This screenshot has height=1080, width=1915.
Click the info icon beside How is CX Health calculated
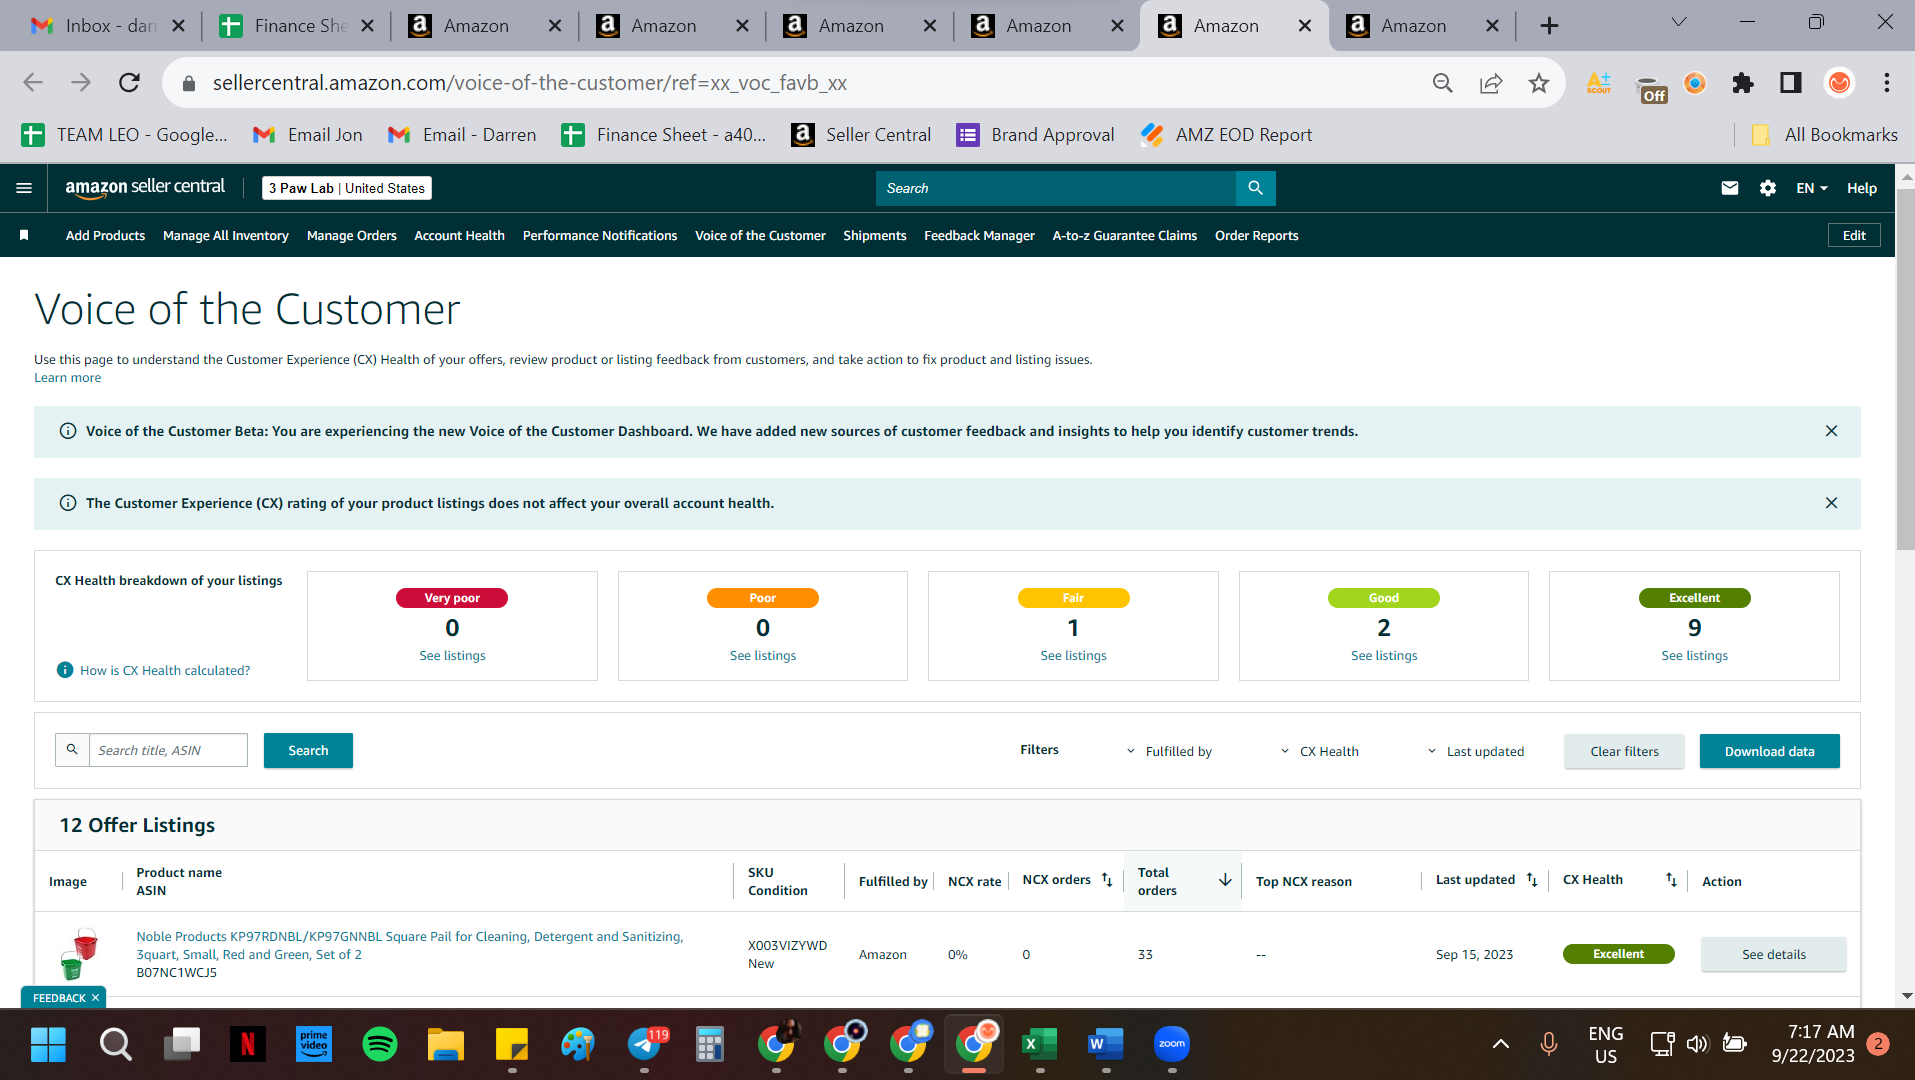click(x=65, y=670)
